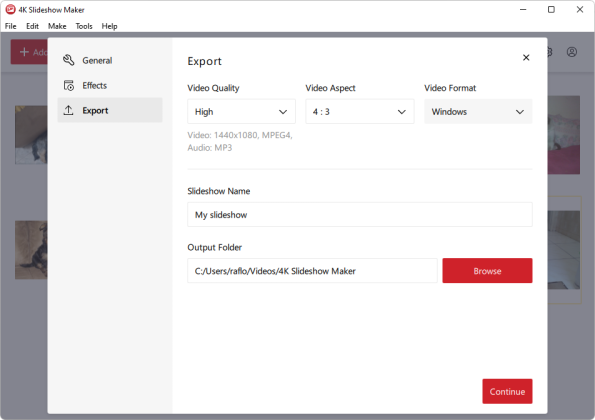
Task: Click the Continue button
Action: coord(507,392)
